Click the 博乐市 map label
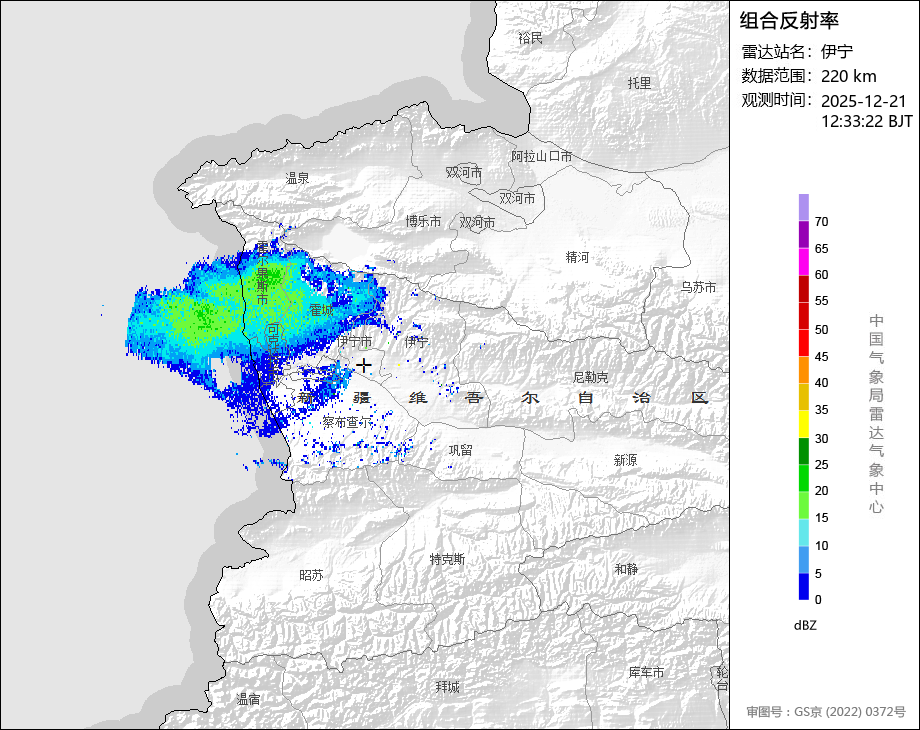This screenshot has height=730, width=920. (423, 221)
